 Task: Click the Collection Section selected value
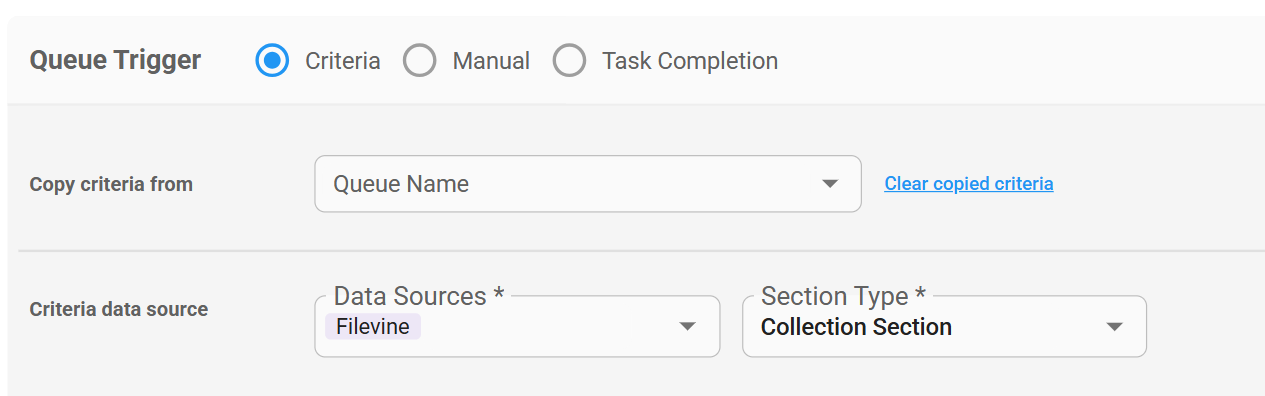point(856,327)
